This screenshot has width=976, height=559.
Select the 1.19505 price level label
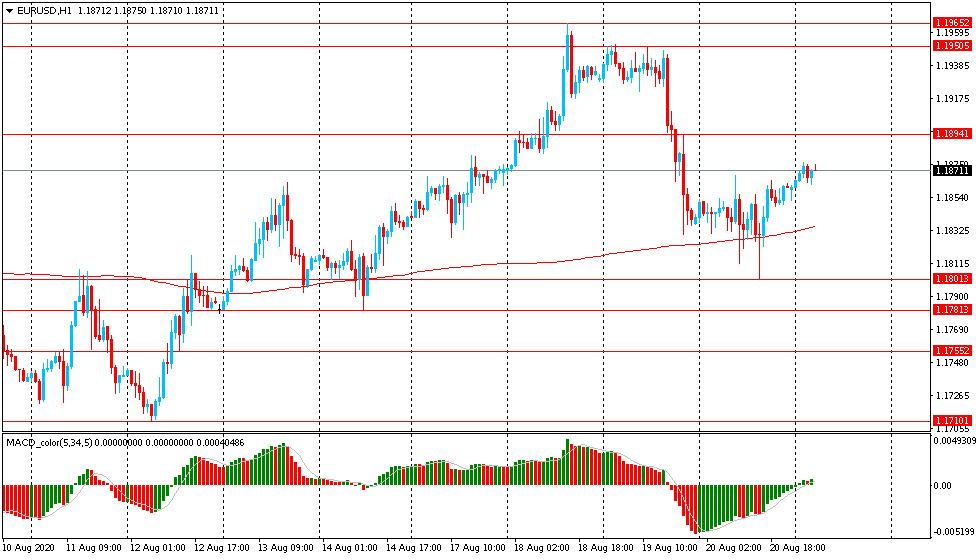[x=952, y=46]
